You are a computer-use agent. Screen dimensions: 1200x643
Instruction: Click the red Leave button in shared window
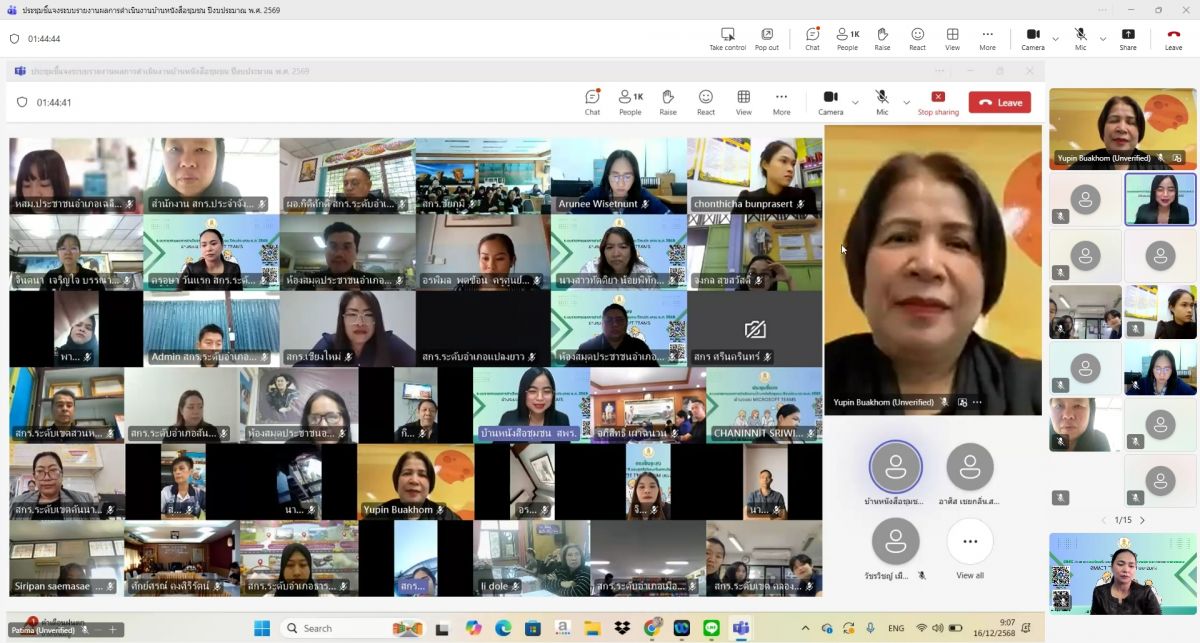[999, 102]
